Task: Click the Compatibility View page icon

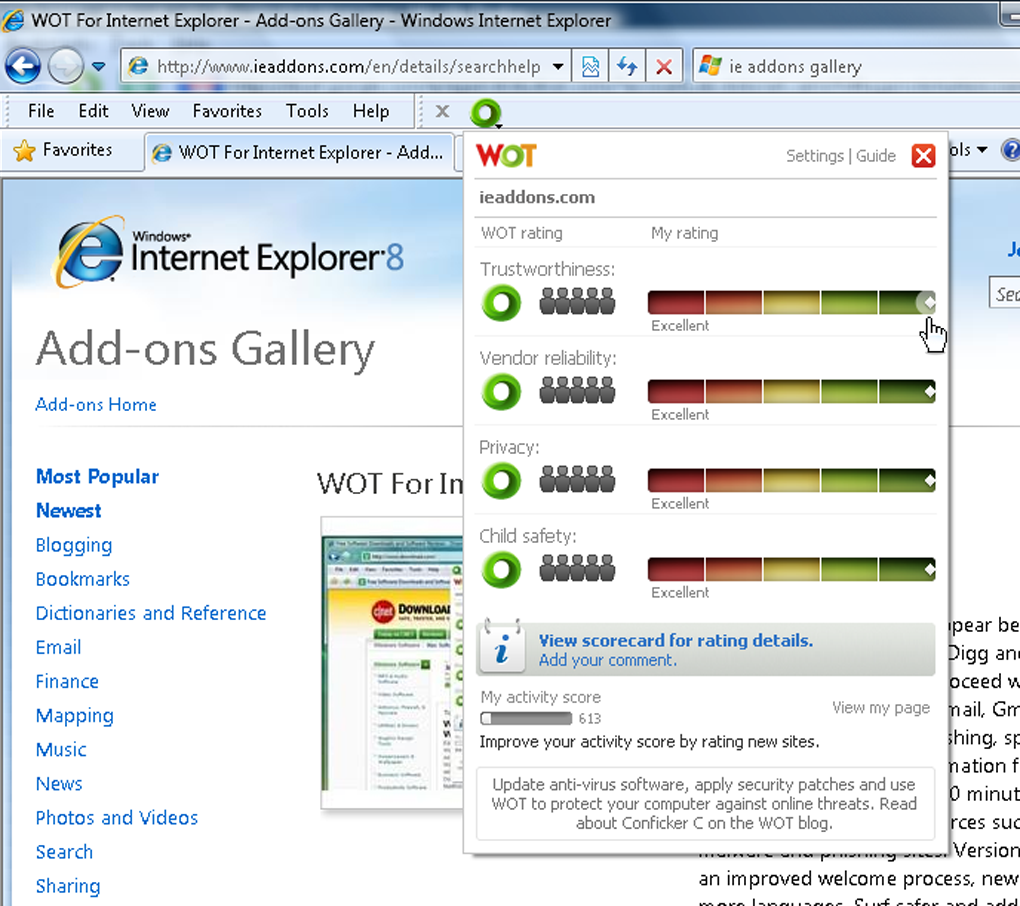Action: (590, 66)
